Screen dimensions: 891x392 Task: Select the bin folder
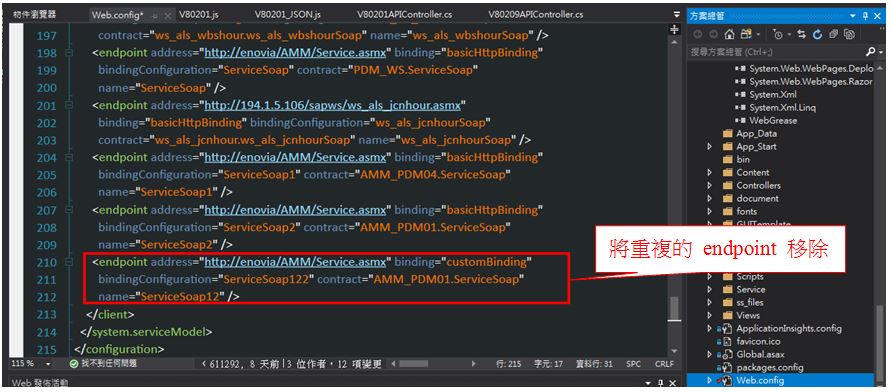coord(743,160)
